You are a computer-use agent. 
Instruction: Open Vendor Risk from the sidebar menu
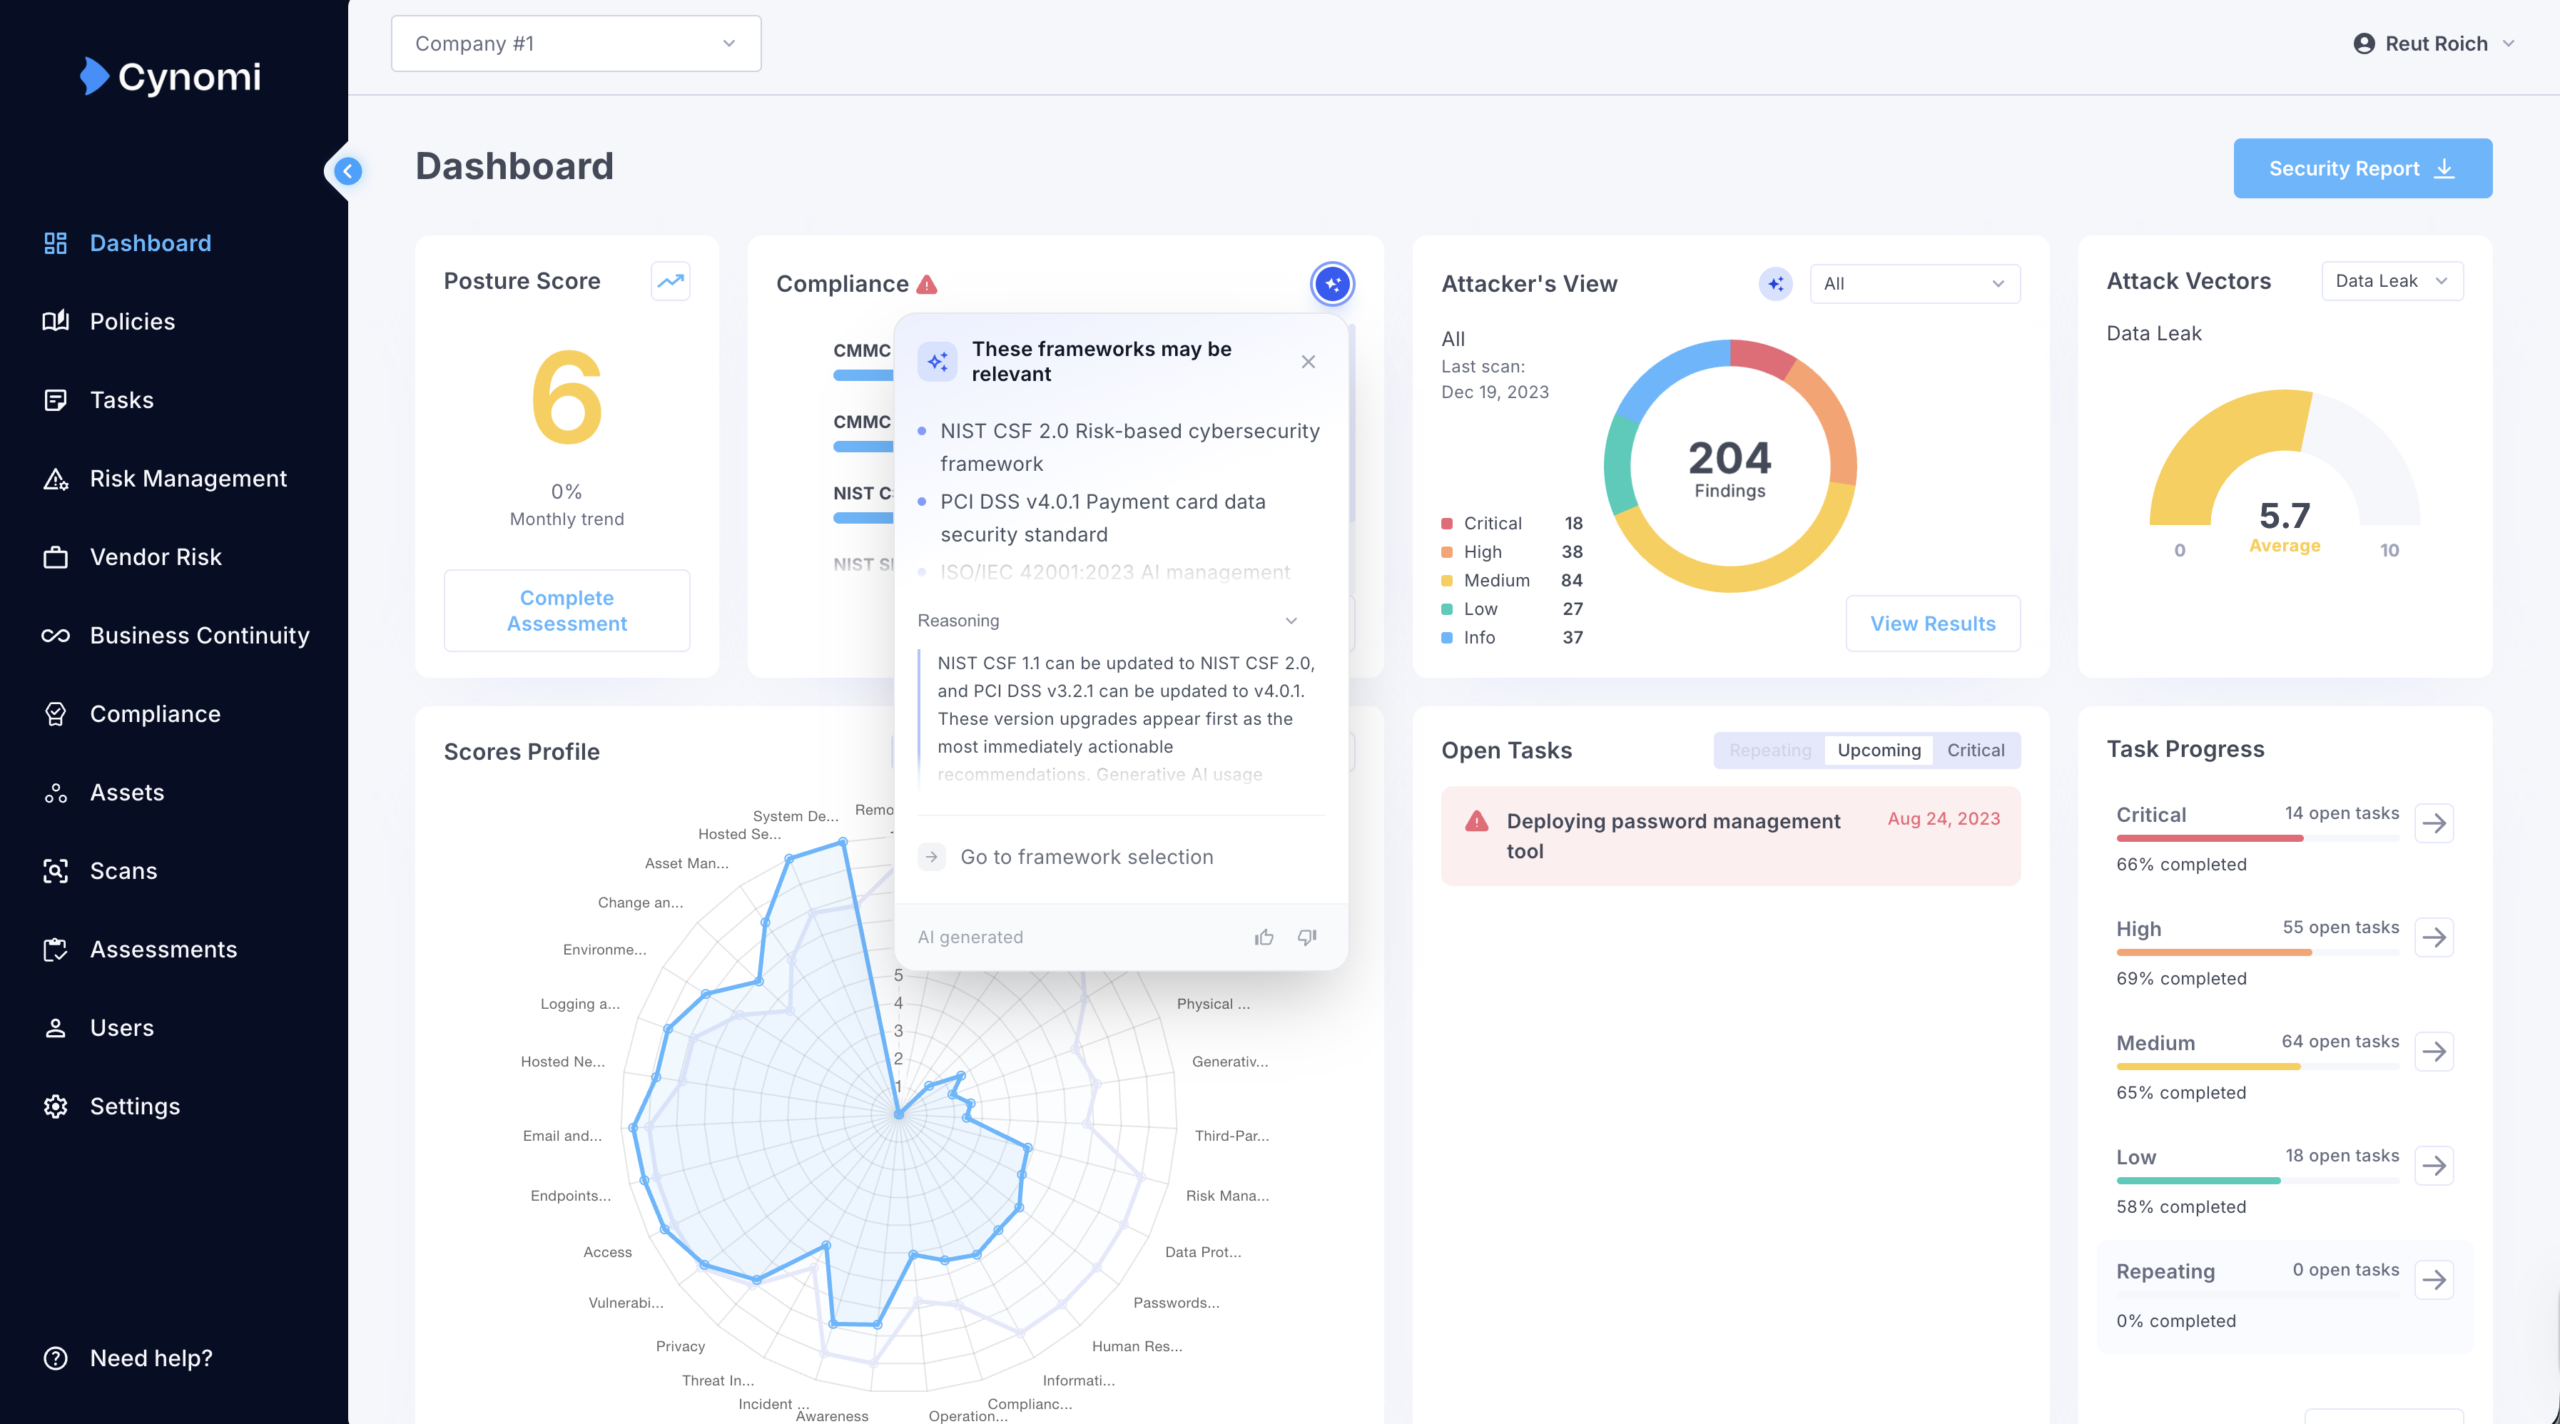point(156,557)
